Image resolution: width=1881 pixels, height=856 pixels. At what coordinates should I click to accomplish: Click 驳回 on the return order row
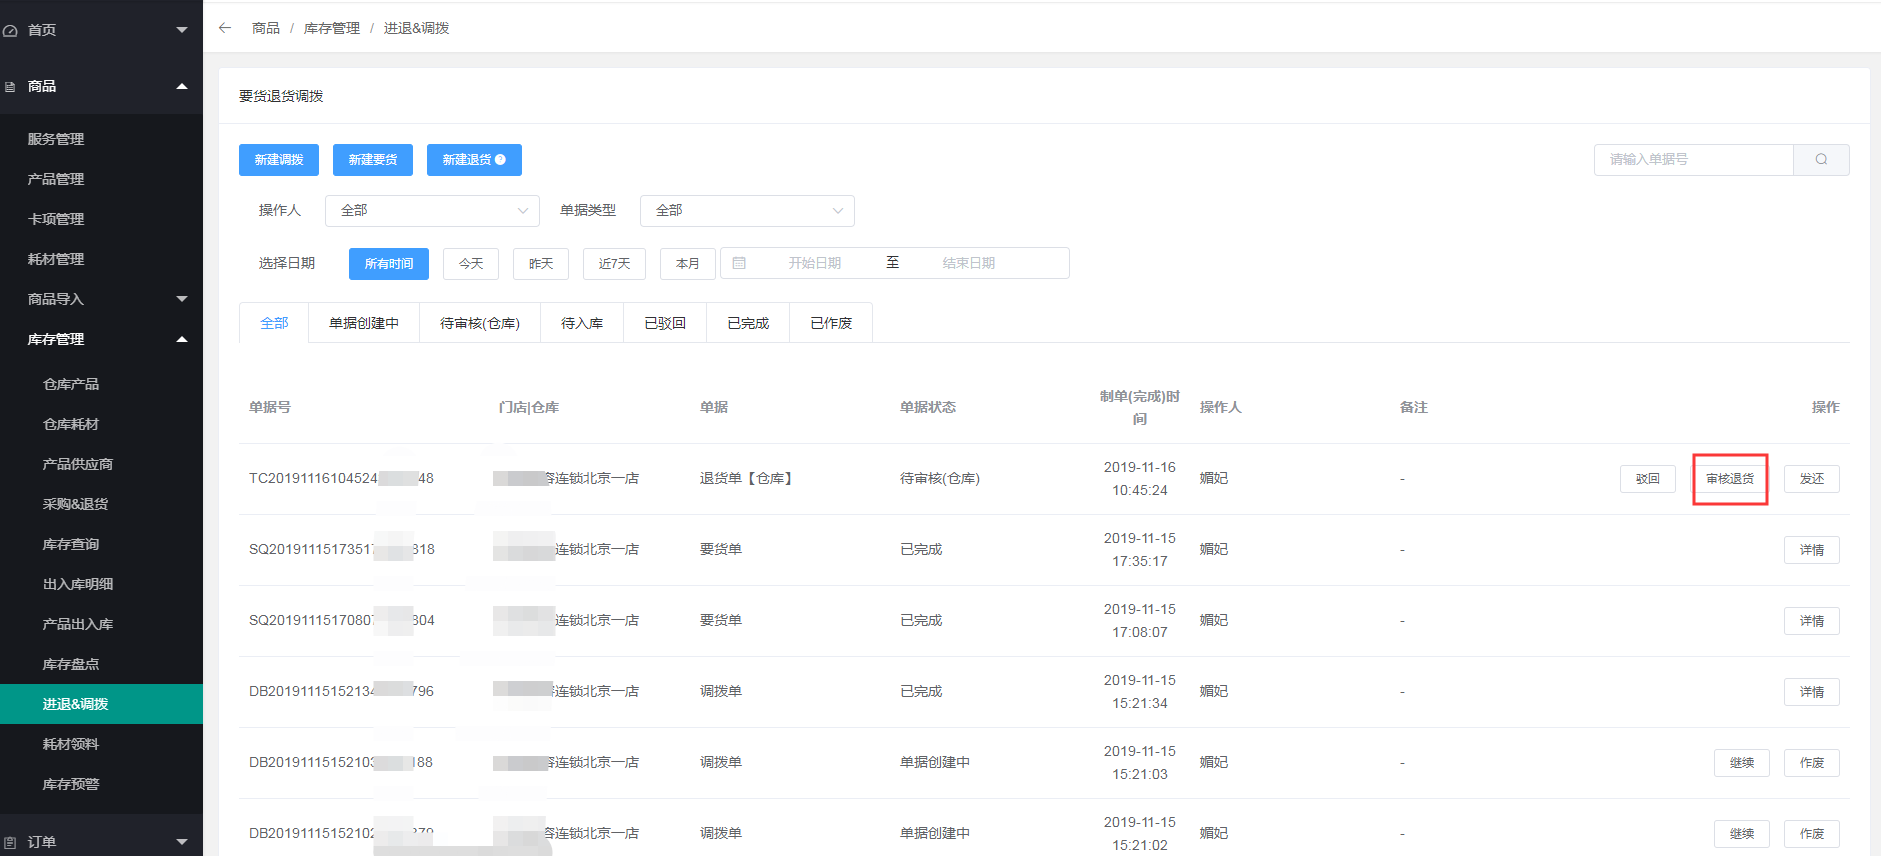[1647, 479]
